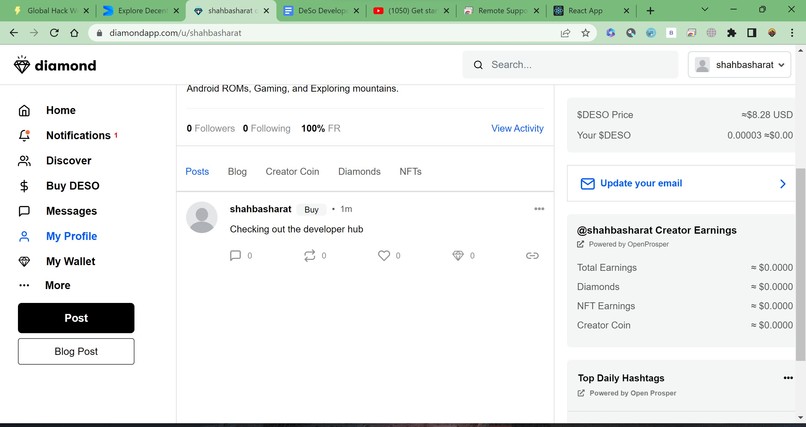Switch to the Remote Suppo browser tab

pyautogui.click(x=501, y=11)
